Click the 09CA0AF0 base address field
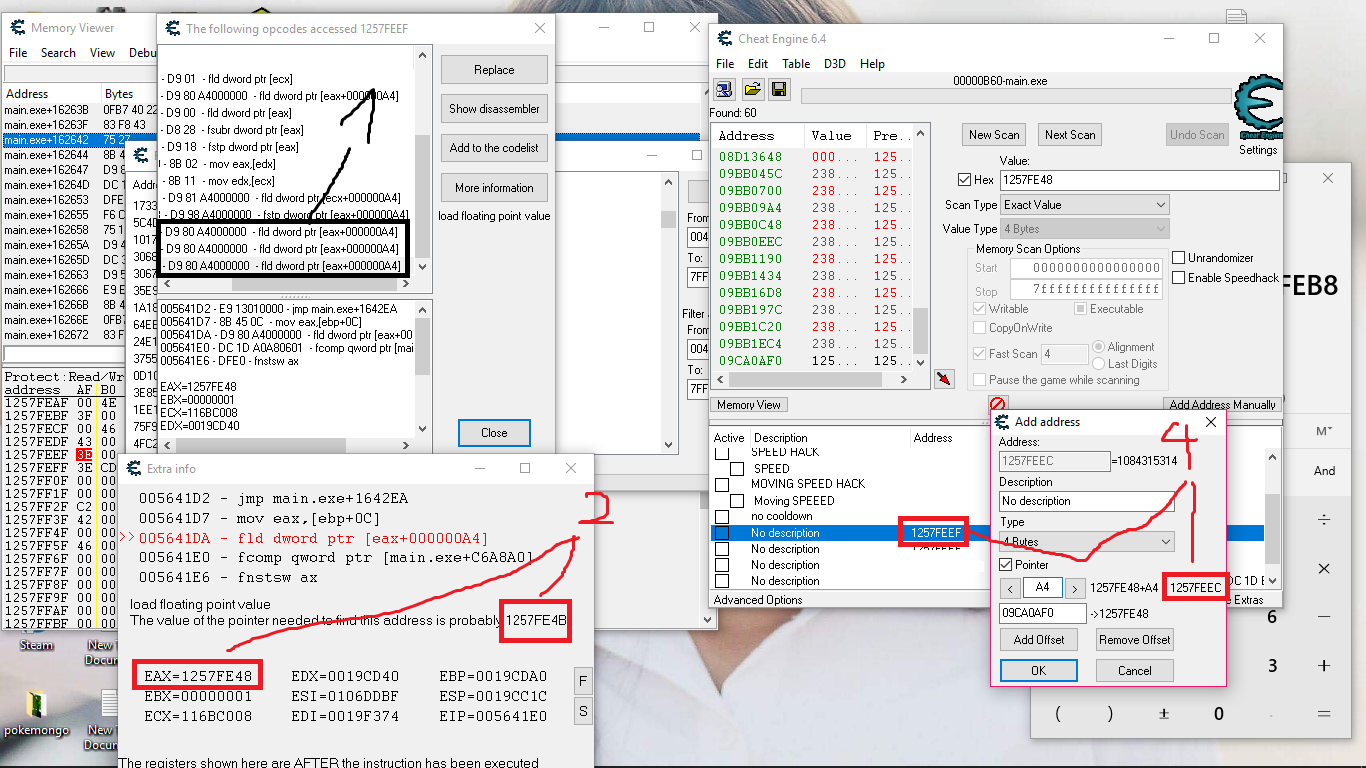 [1043, 613]
